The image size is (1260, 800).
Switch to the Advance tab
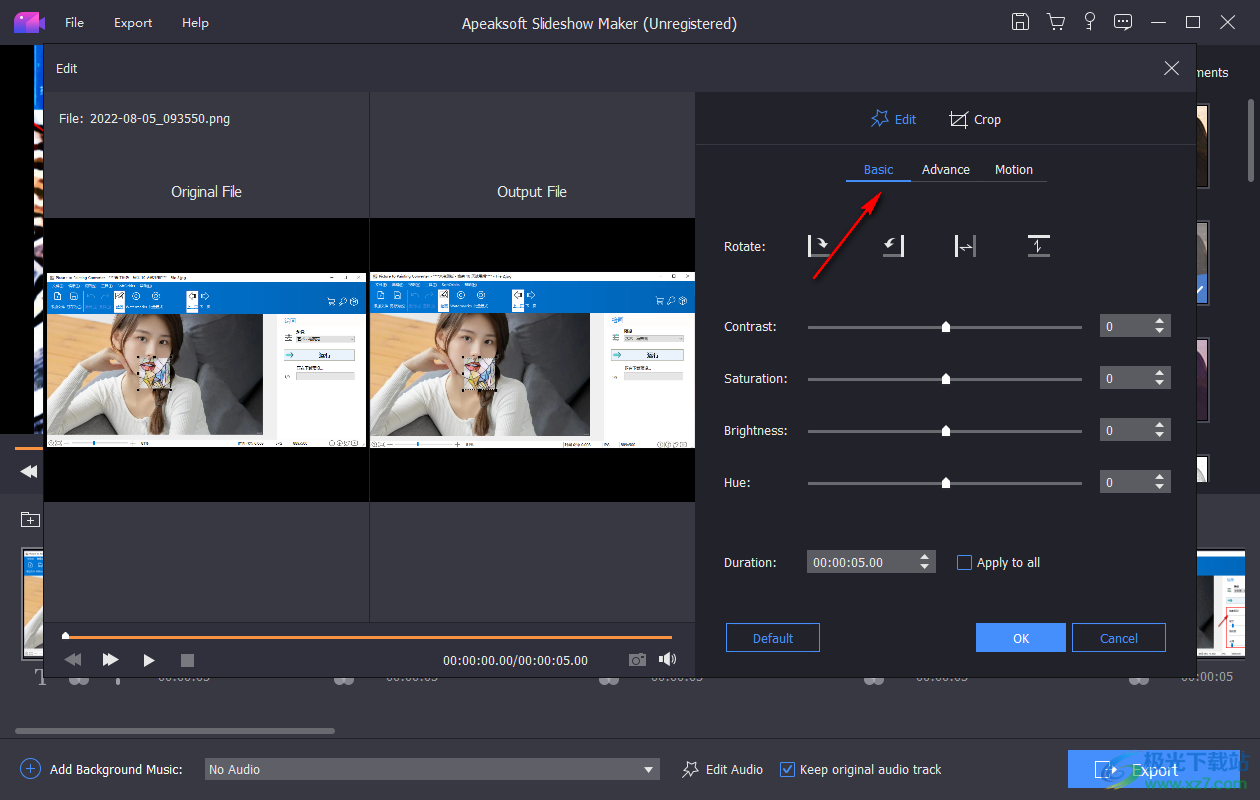[946, 169]
